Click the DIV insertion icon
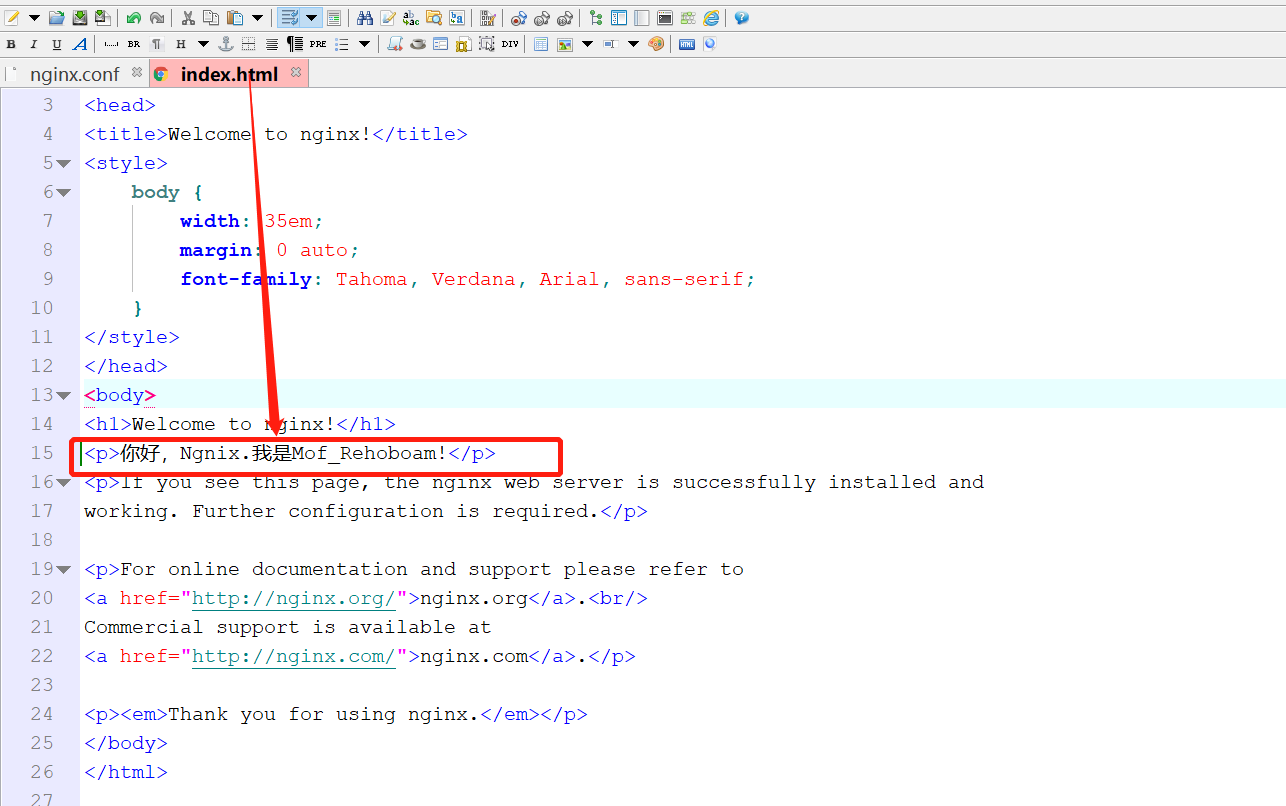 [x=511, y=44]
